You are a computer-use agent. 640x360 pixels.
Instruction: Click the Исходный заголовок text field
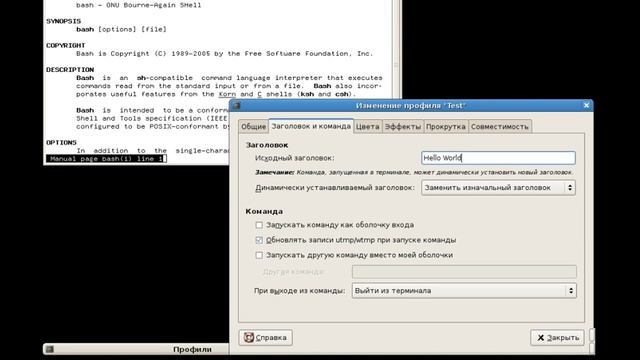(x=498, y=158)
